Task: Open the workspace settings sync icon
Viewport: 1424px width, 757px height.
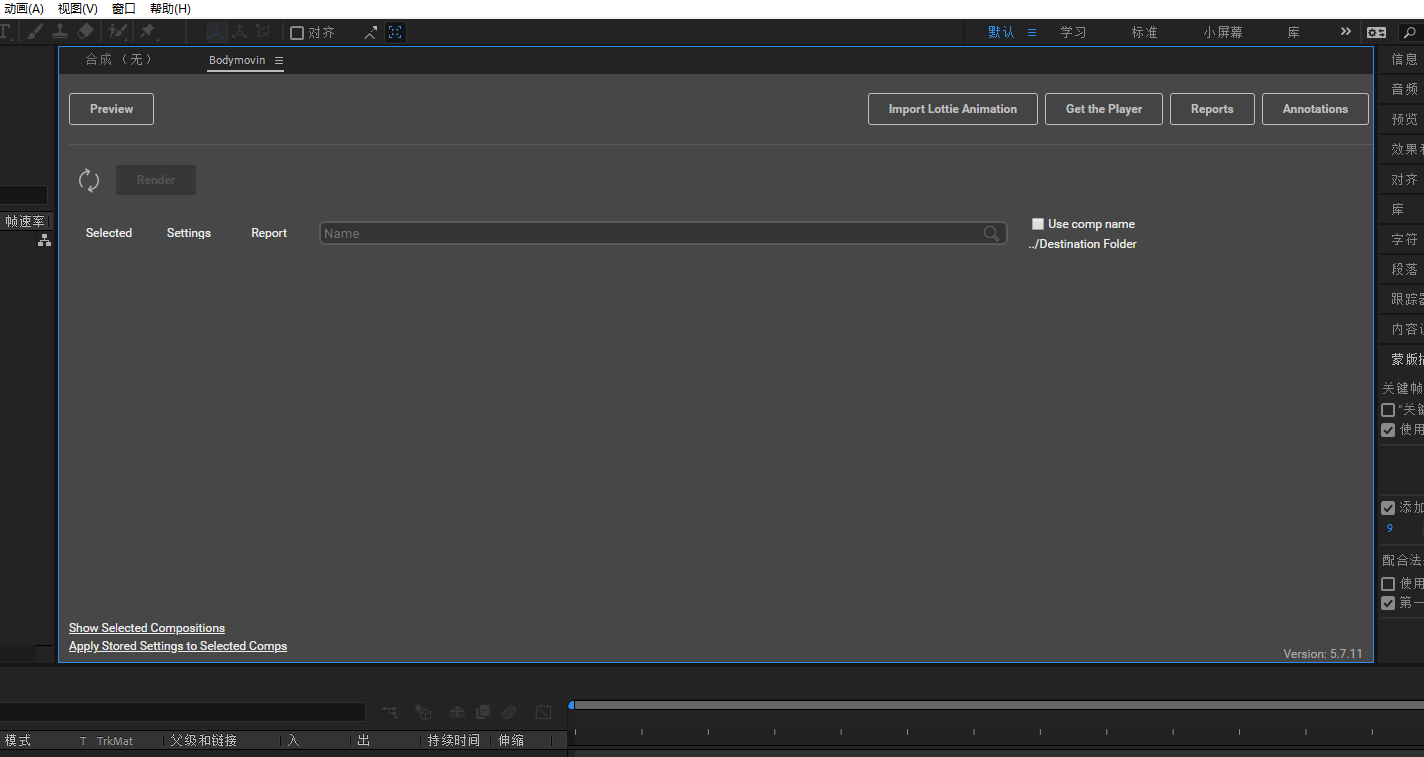Action: tap(1377, 32)
